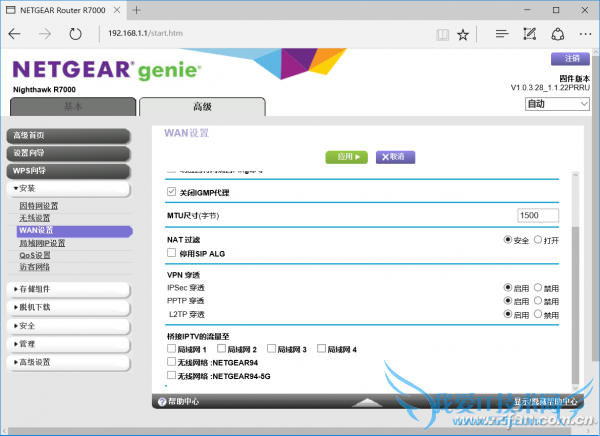Disable IPSec passthrough radio button

tap(538, 287)
